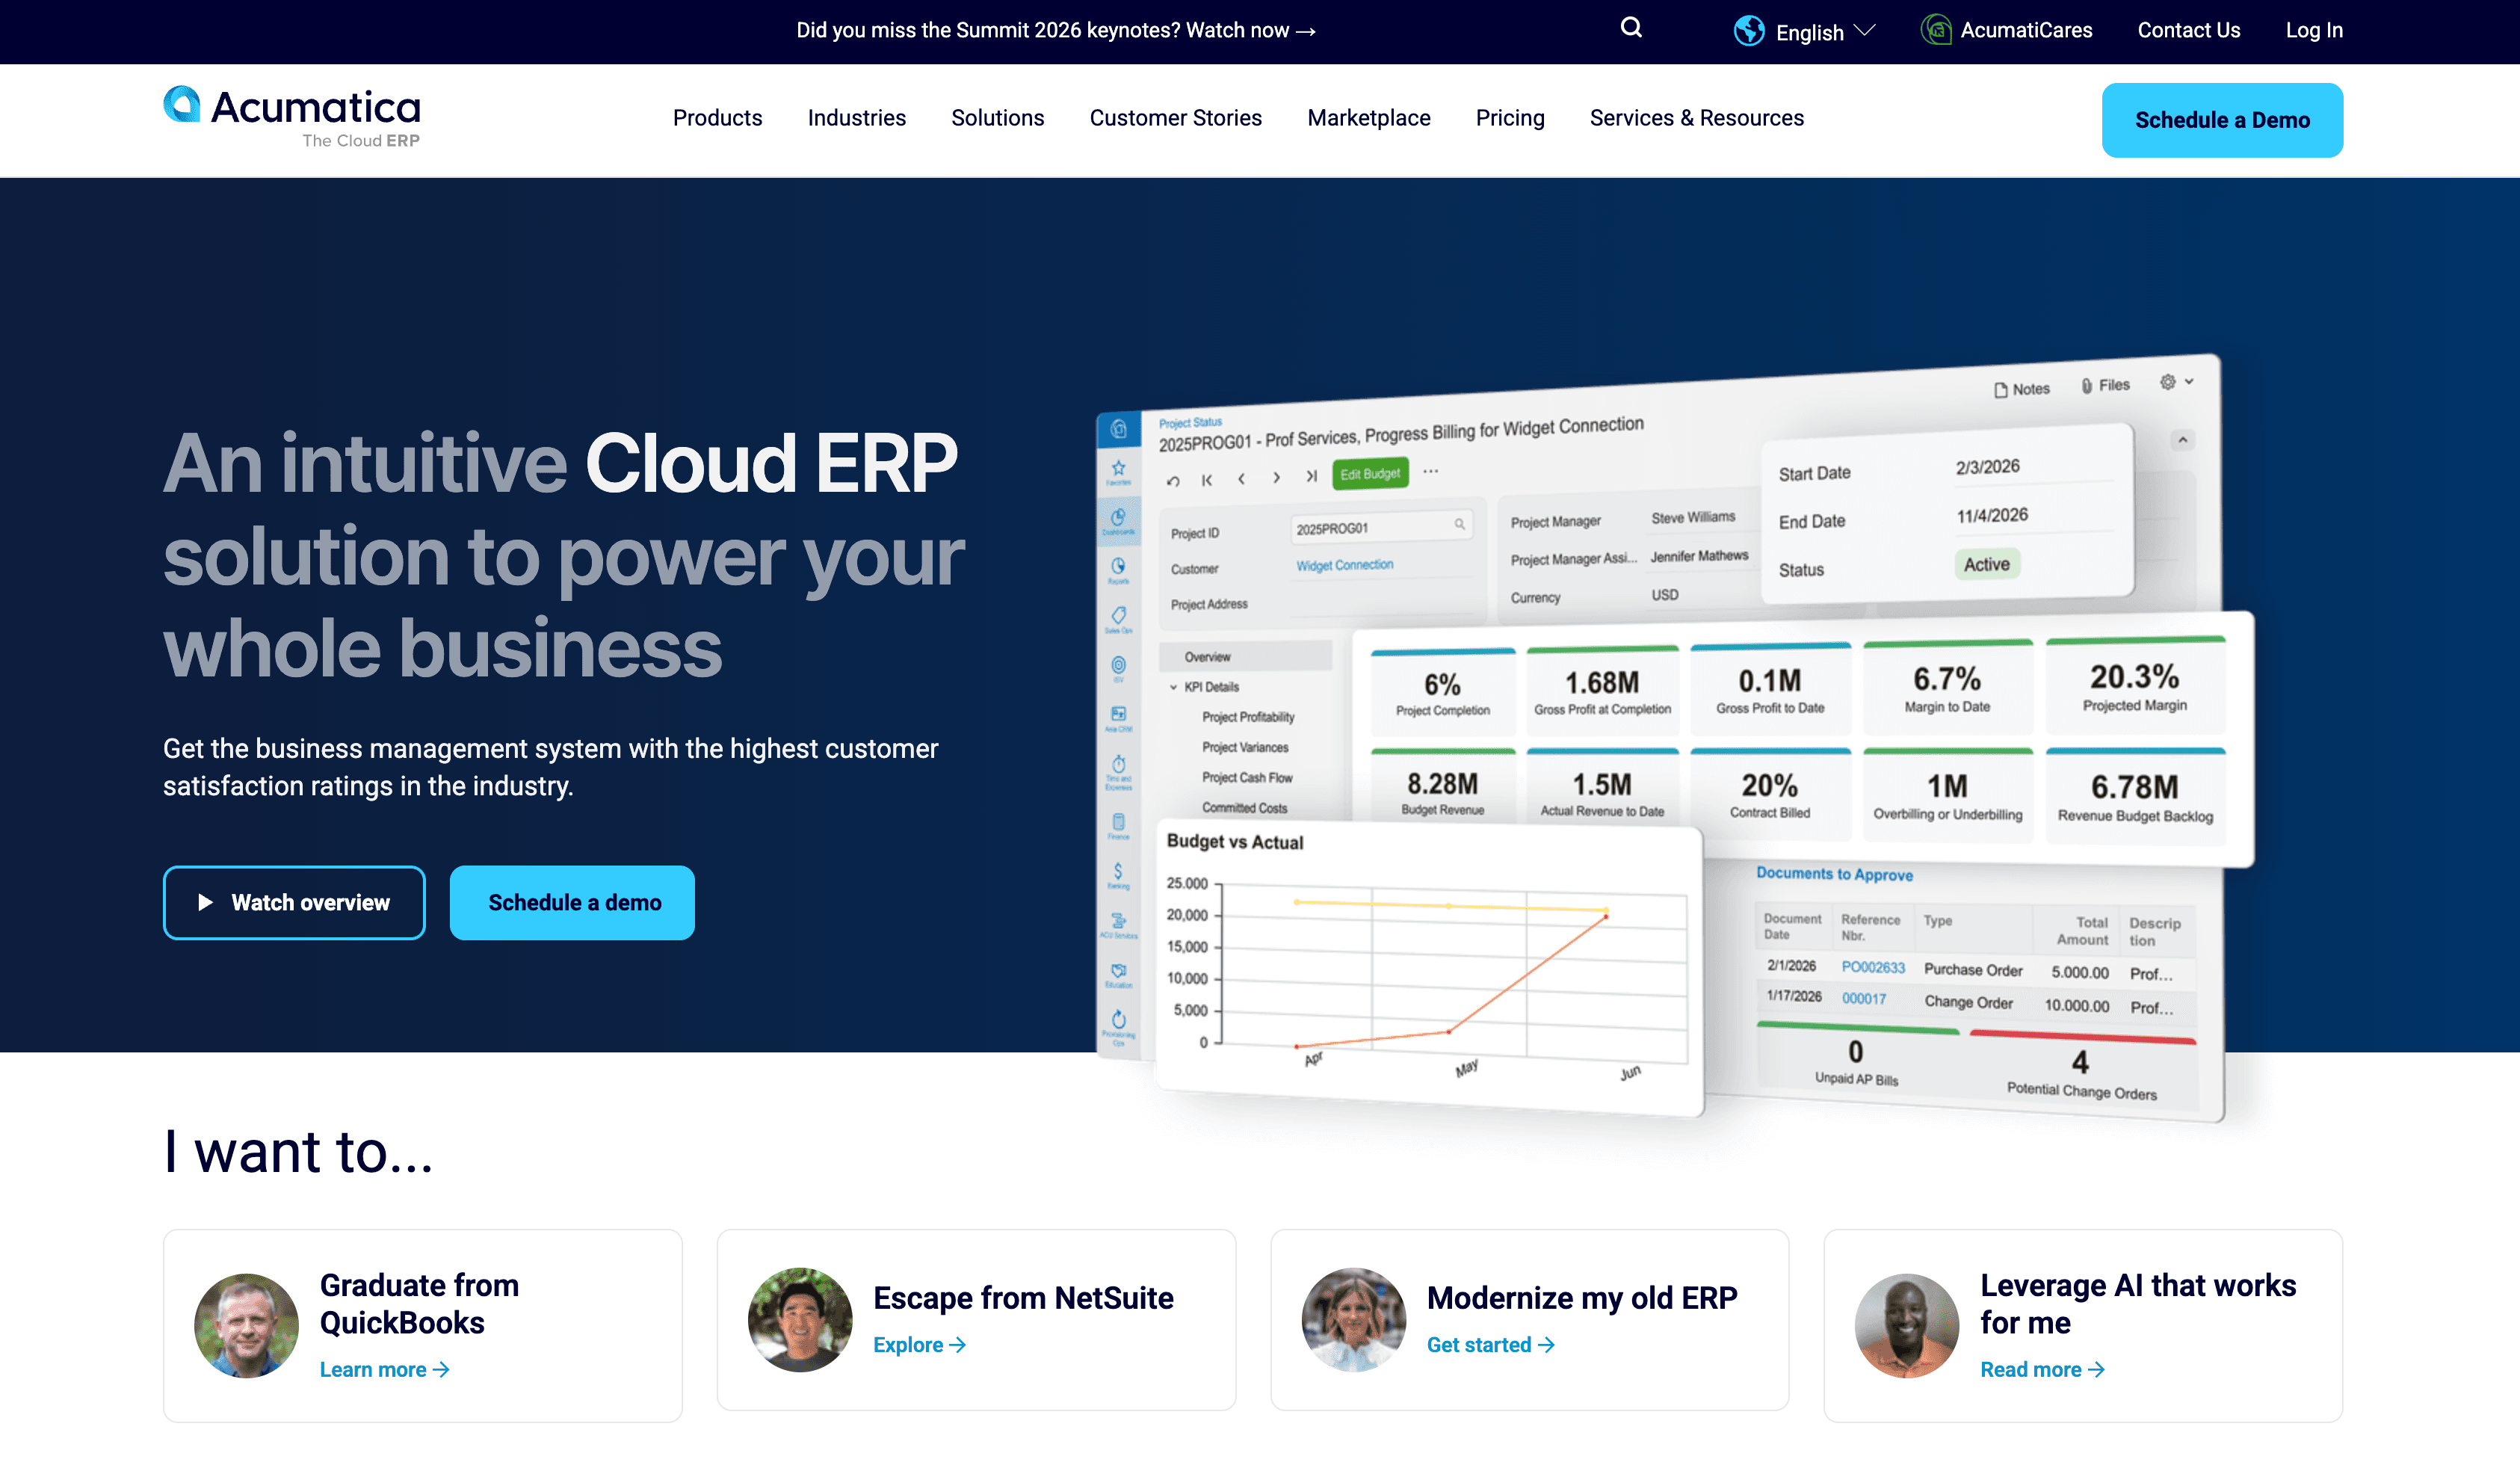Viewport: 2520px width, 1465px height.
Task: Click the 20.3% Projected Margin tile
Action: pos(2134,685)
